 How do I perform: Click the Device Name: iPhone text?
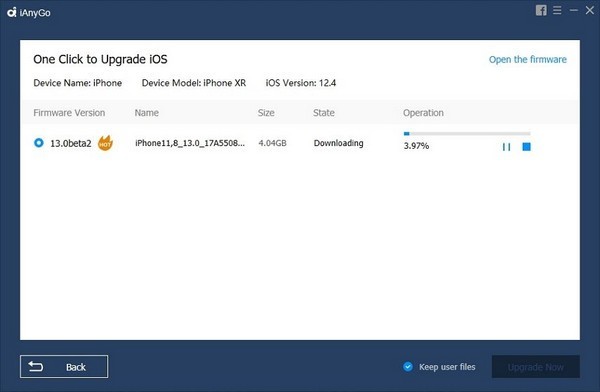(x=78, y=83)
